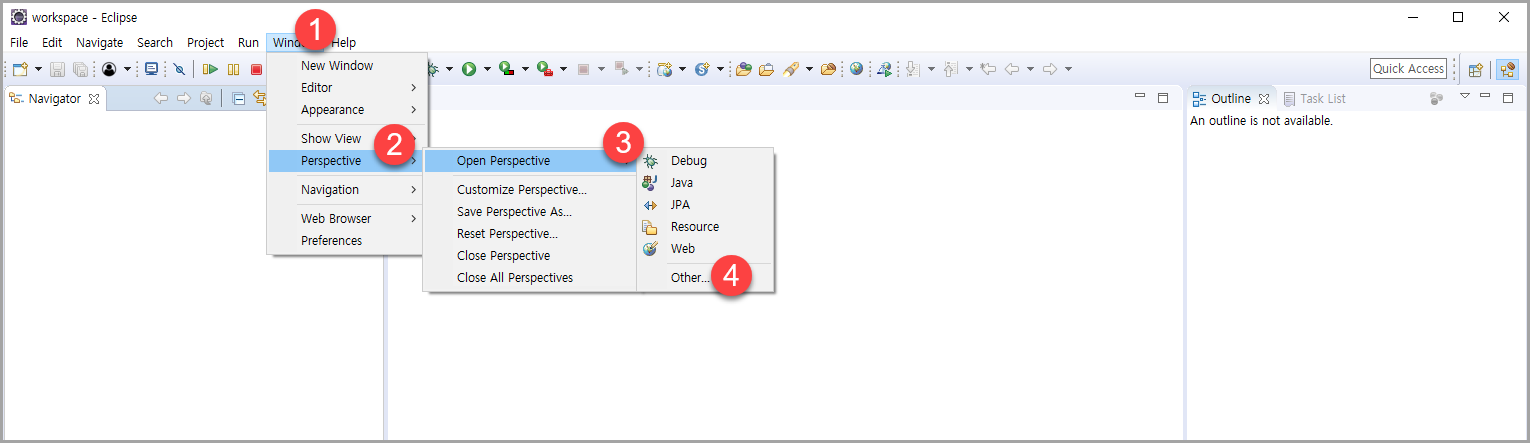Click the Last Edit Location icon

point(988,69)
